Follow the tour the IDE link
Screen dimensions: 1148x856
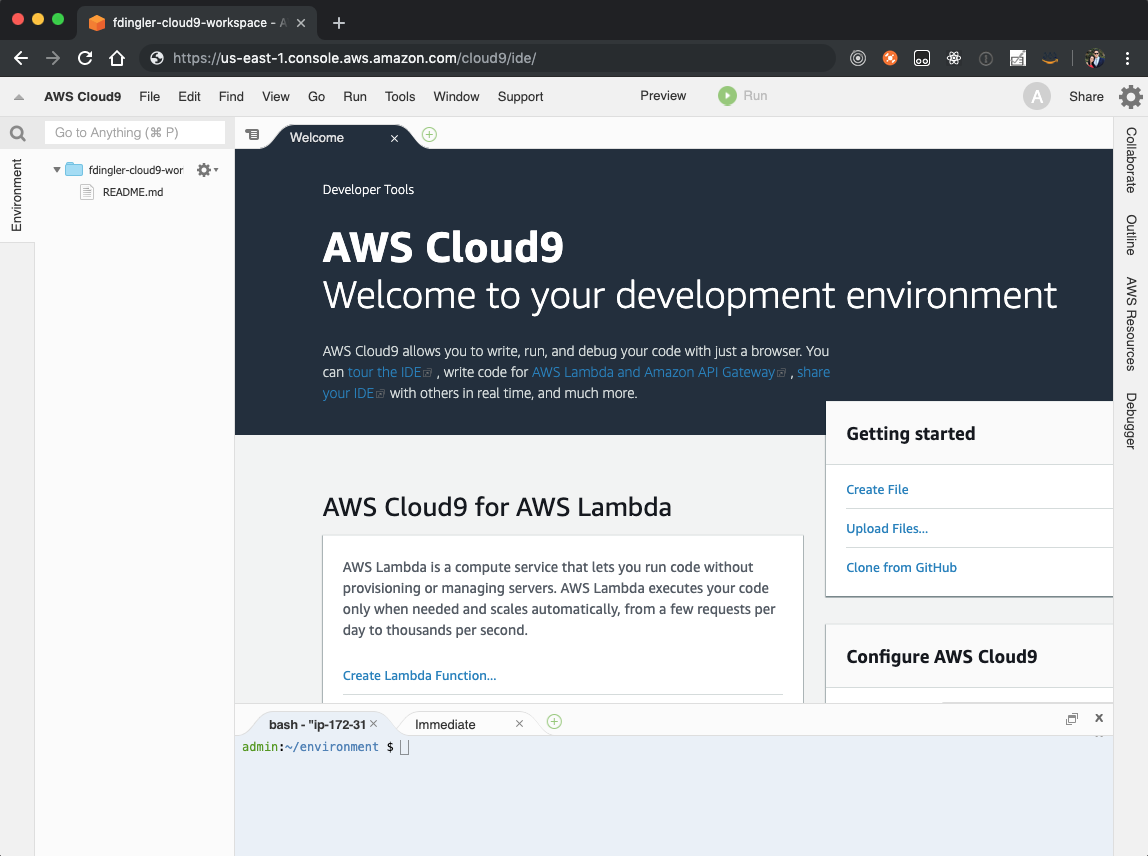[x=384, y=372]
